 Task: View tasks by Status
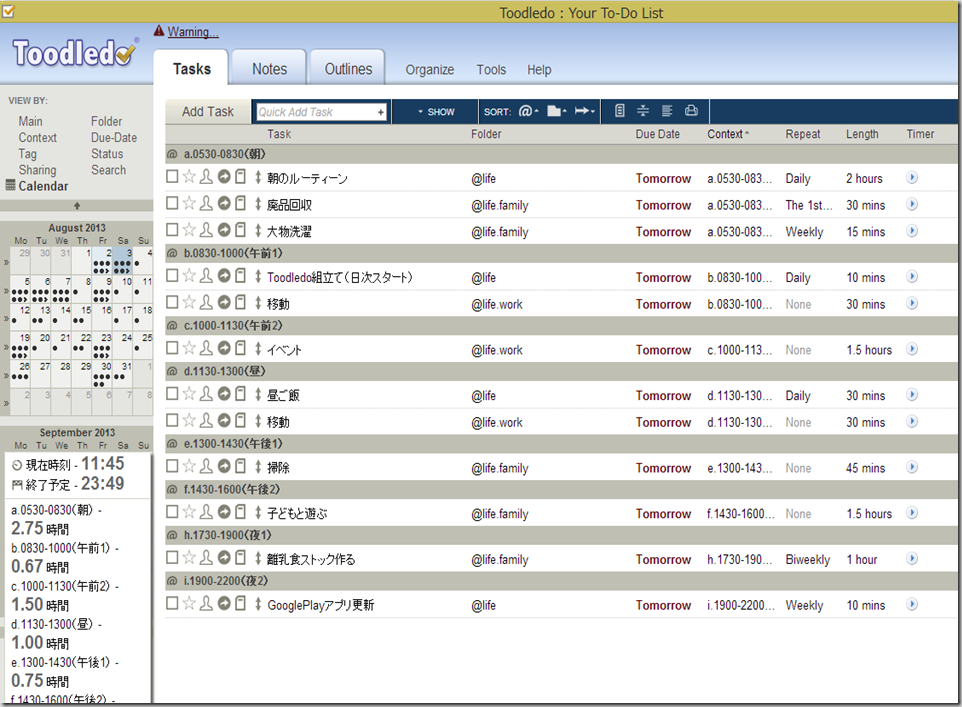pyautogui.click(x=107, y=153)
